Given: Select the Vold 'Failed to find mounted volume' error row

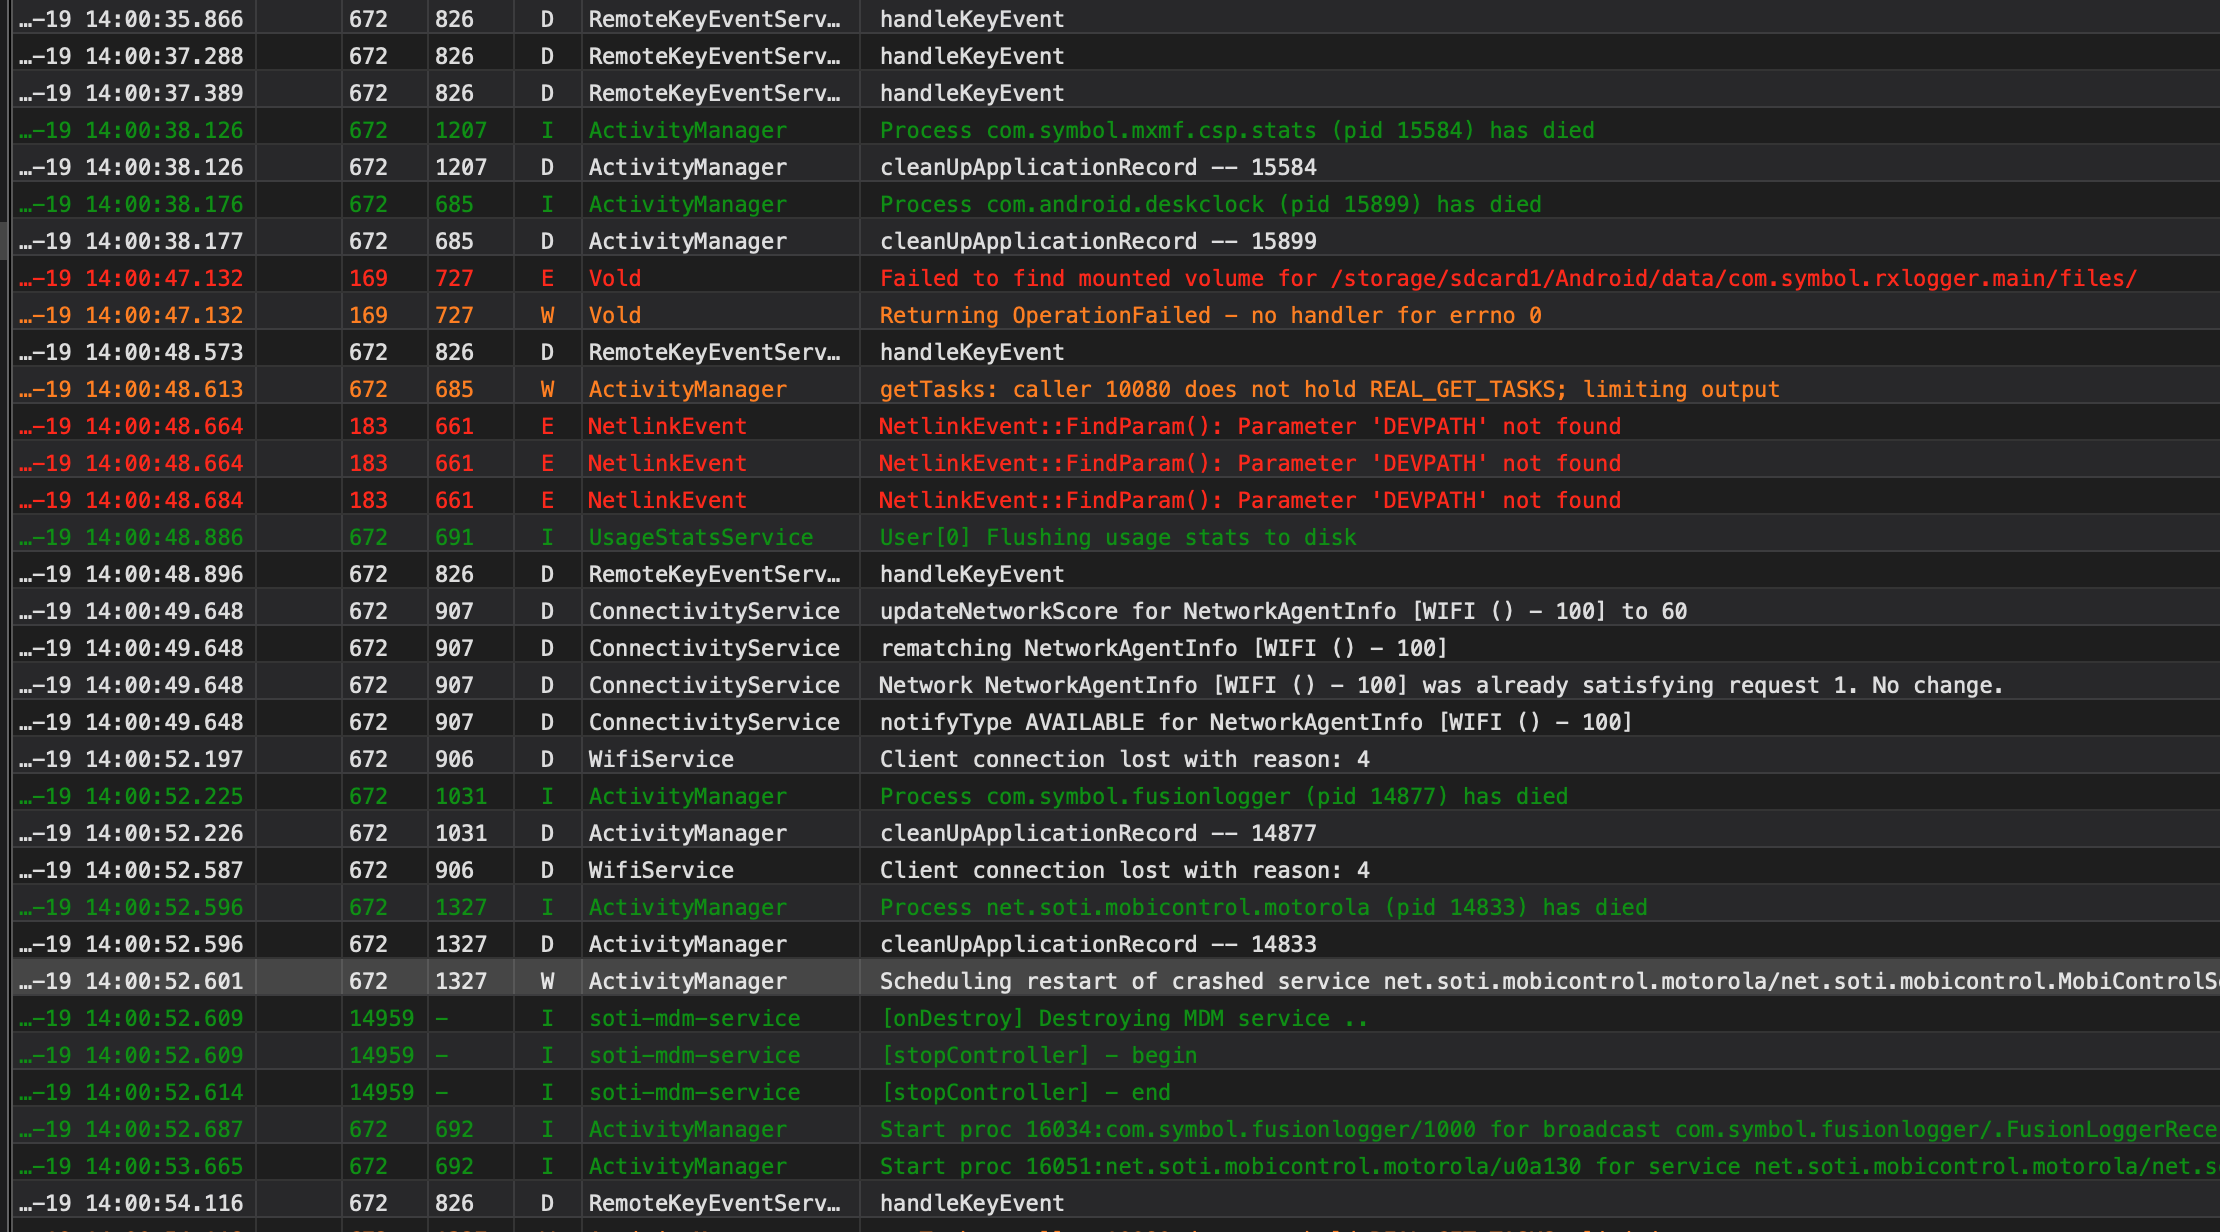Looking at the screenshot, I should [x=1507, y=278].
